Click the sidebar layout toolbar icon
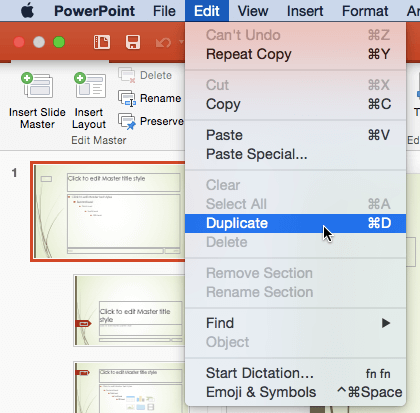420x413 pixels. 102,42
